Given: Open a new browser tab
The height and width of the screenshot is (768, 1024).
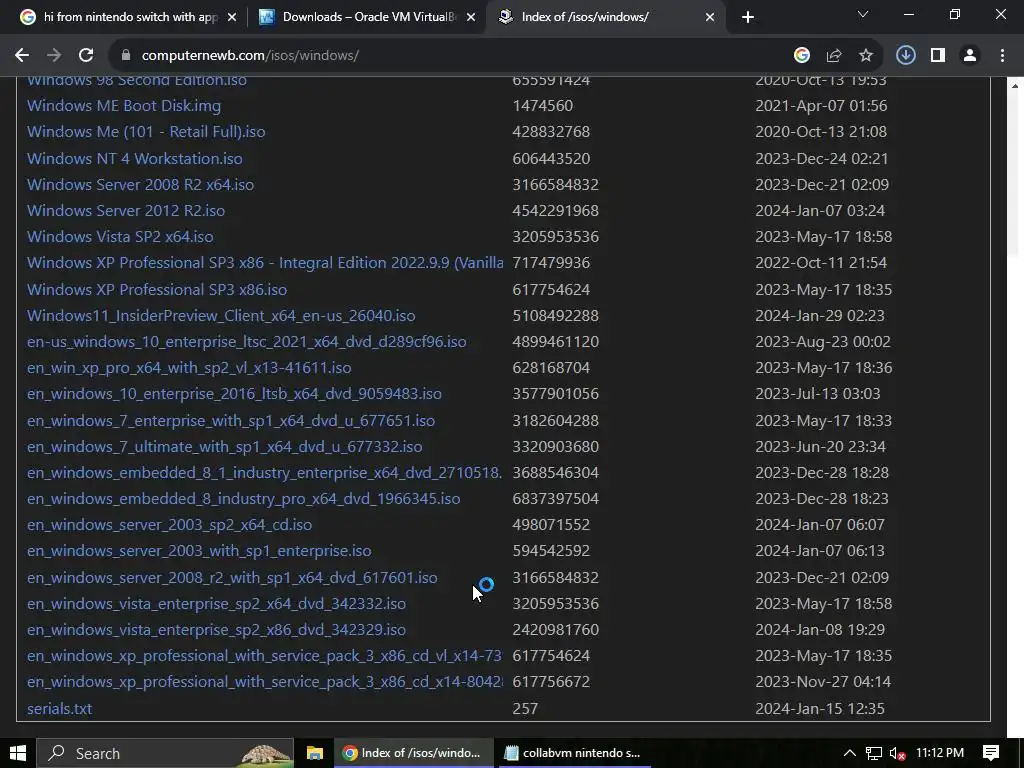Looking at the screenshot, I should point(748,17).
